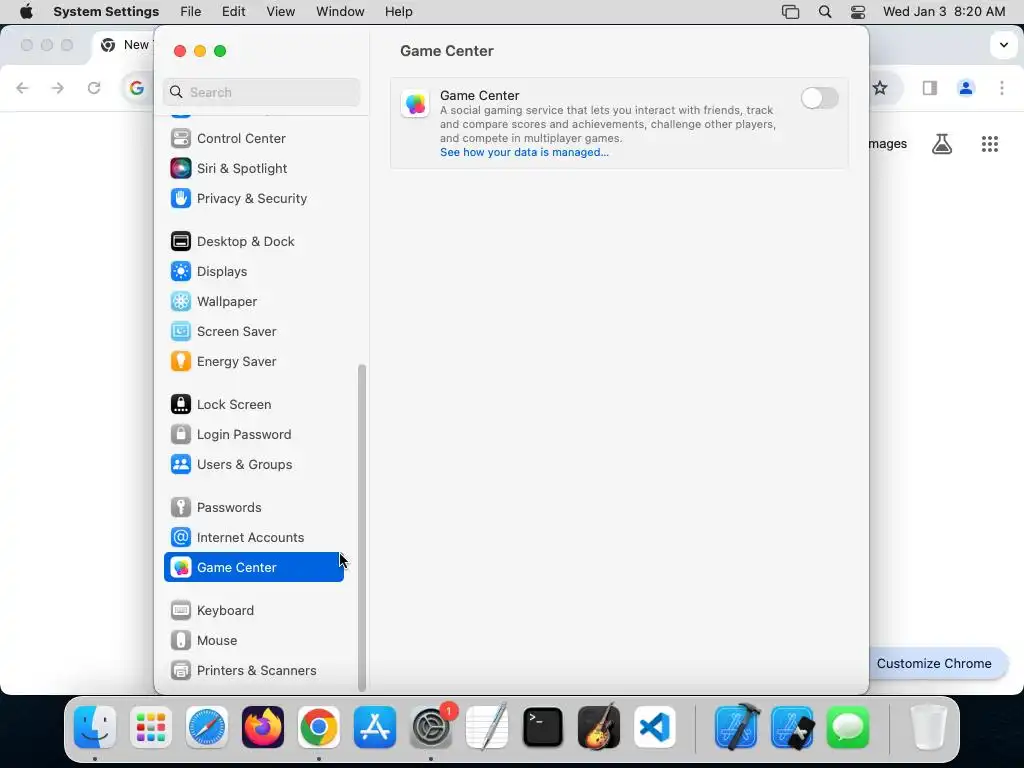Viewport: 1024px width, 768px height.
Task: Click the sidebar scrollbar
Action: [362, 528]
